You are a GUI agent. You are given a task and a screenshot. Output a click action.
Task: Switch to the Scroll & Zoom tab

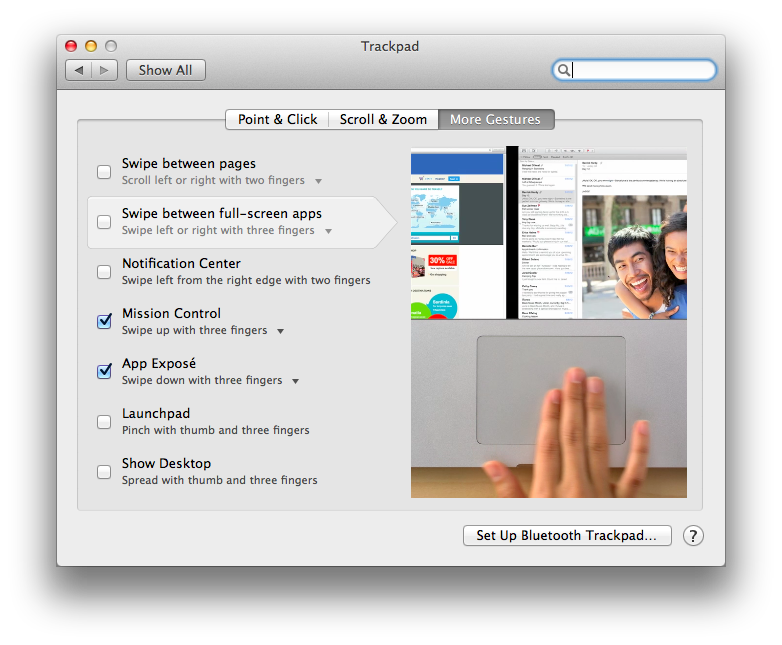point(384,120)
